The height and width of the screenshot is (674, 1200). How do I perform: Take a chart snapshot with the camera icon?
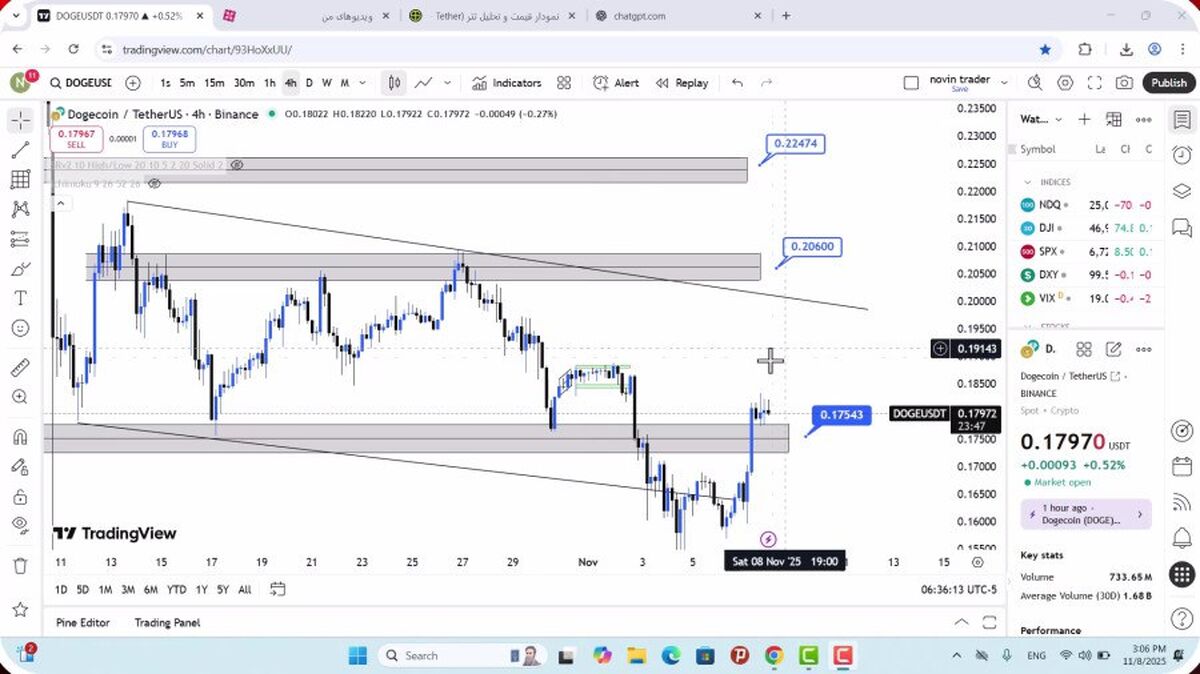(1124, 83)
